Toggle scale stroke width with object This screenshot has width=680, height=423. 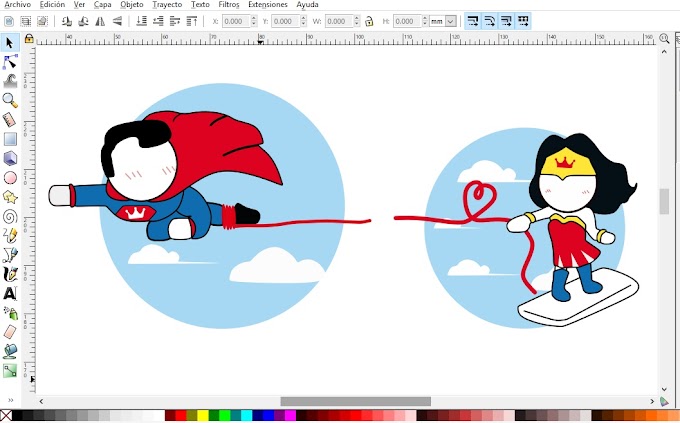(473, 21)
